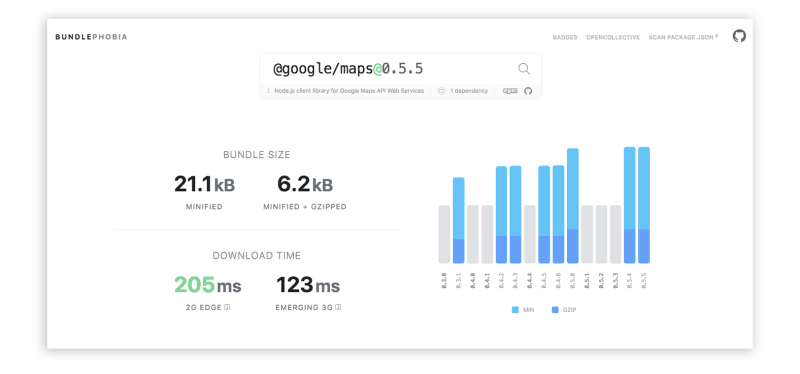This screenshot has height=374, width=800.
Task: Click the dependency tree icon
Action: 441,91
